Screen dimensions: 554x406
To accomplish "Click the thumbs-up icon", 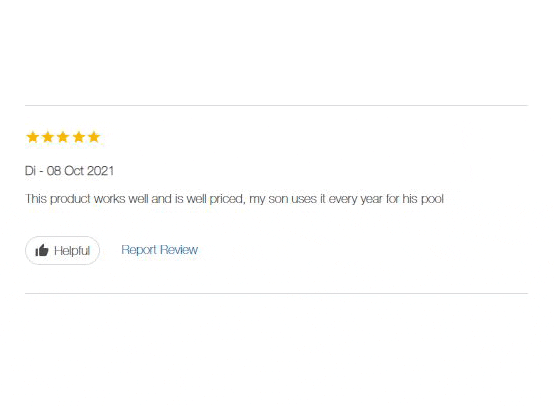I will click(42, 251).
